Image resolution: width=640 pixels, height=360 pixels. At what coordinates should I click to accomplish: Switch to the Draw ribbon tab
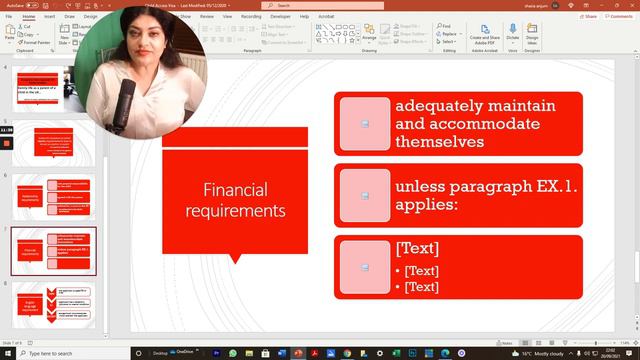click(69, 17)
